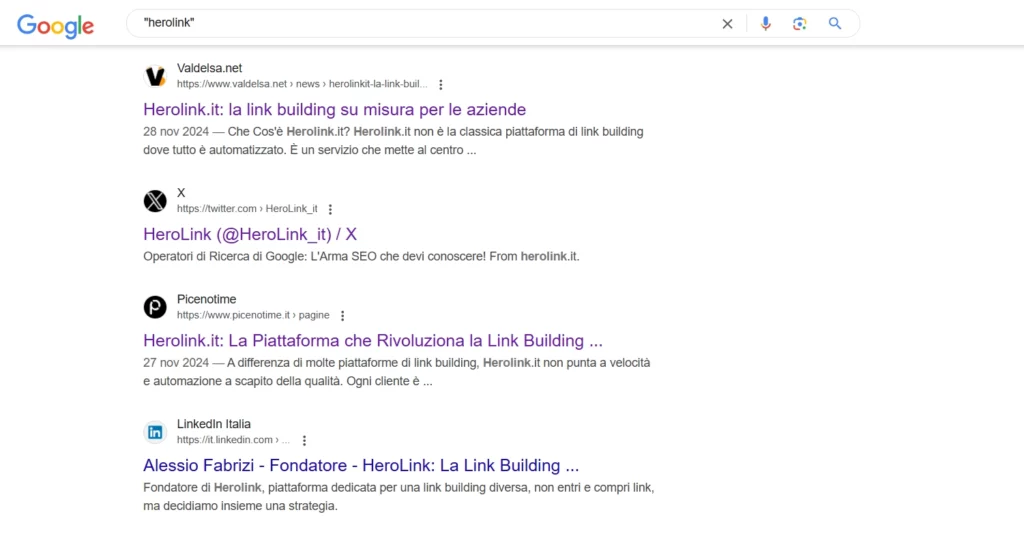Click the Google logo

(x=56, y=25)
